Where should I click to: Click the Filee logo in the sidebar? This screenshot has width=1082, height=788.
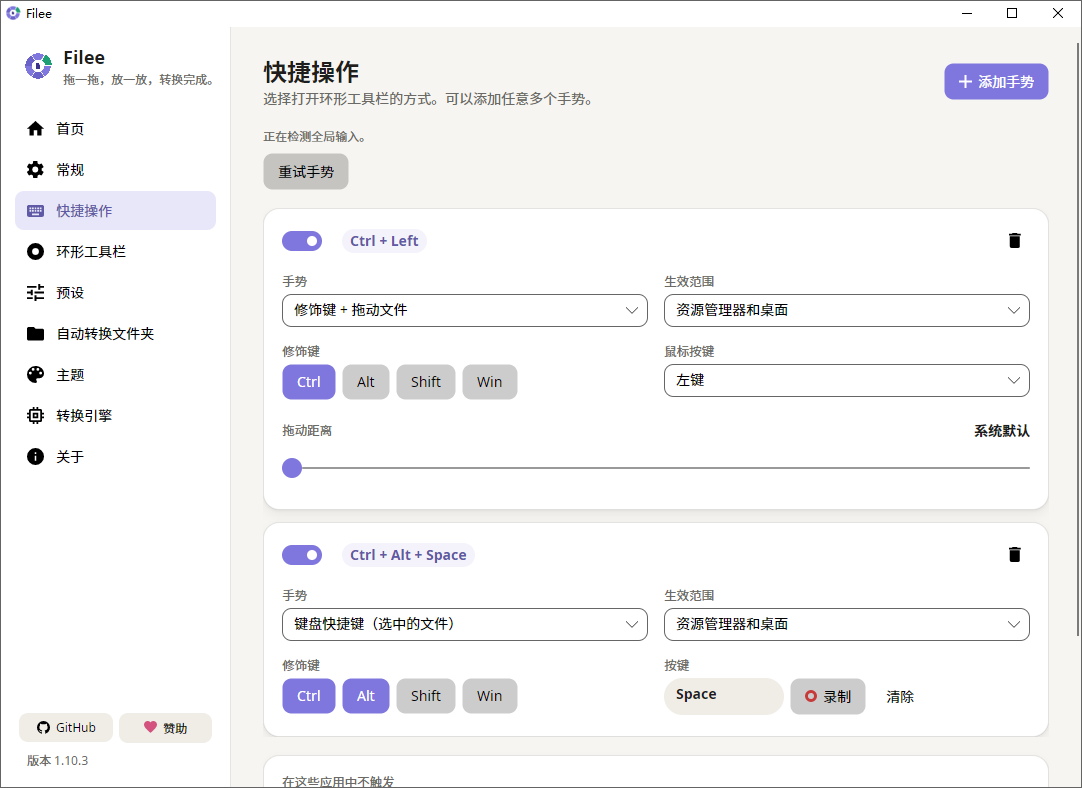point(39,66)
